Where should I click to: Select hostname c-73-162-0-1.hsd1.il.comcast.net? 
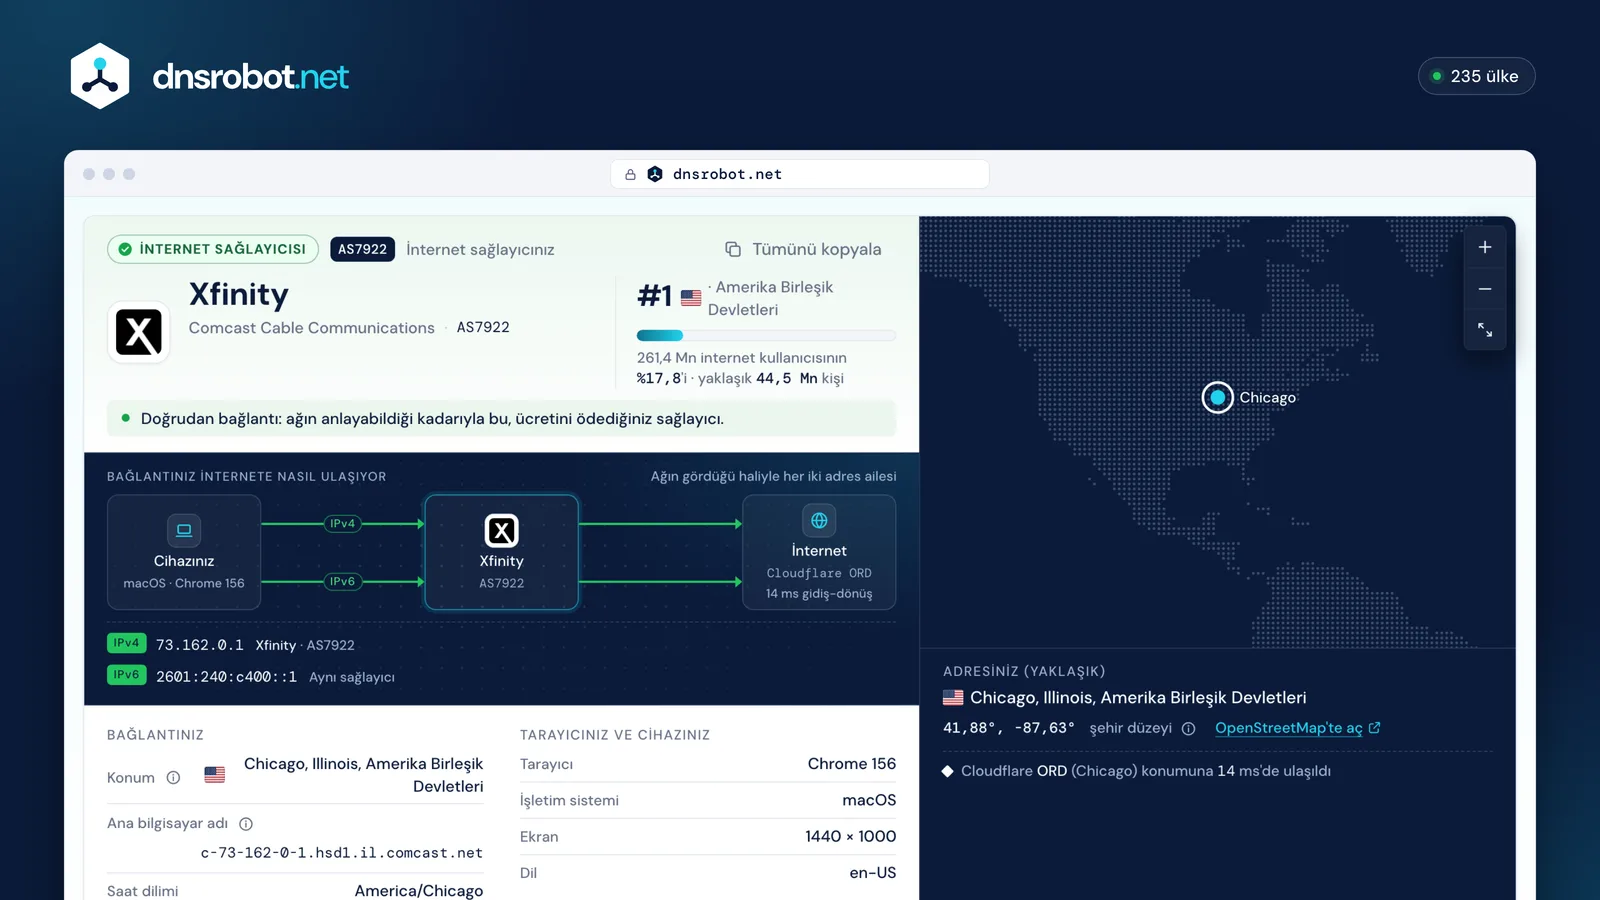point(342,853)
